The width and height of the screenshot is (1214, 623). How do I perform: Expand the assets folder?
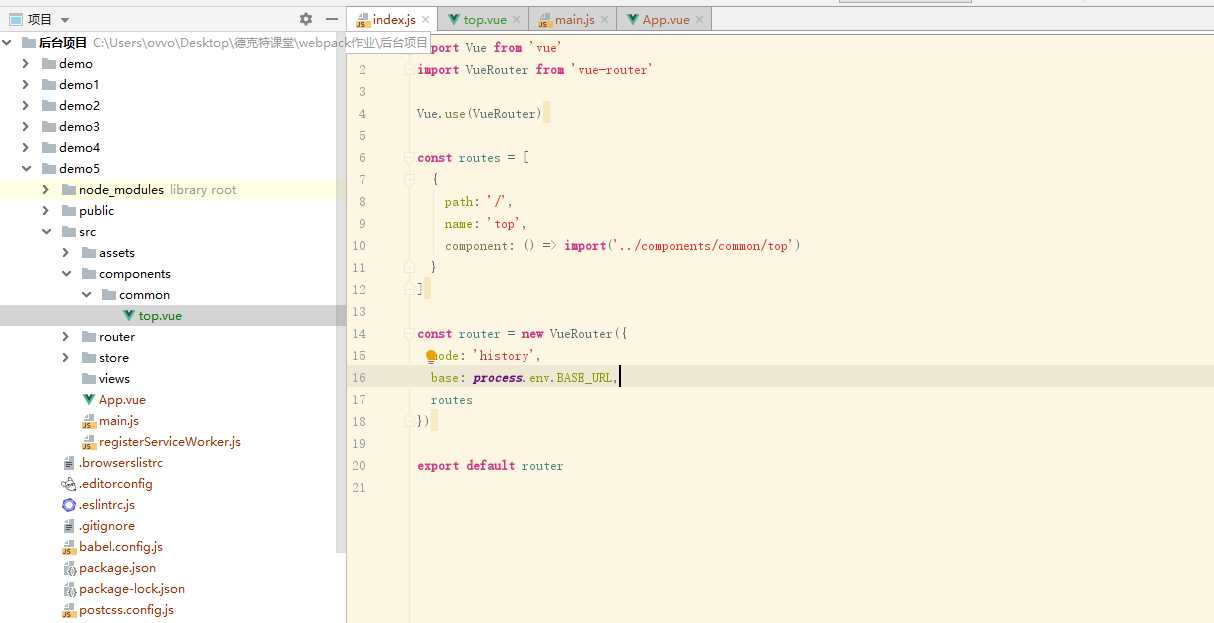coord(66,253)
